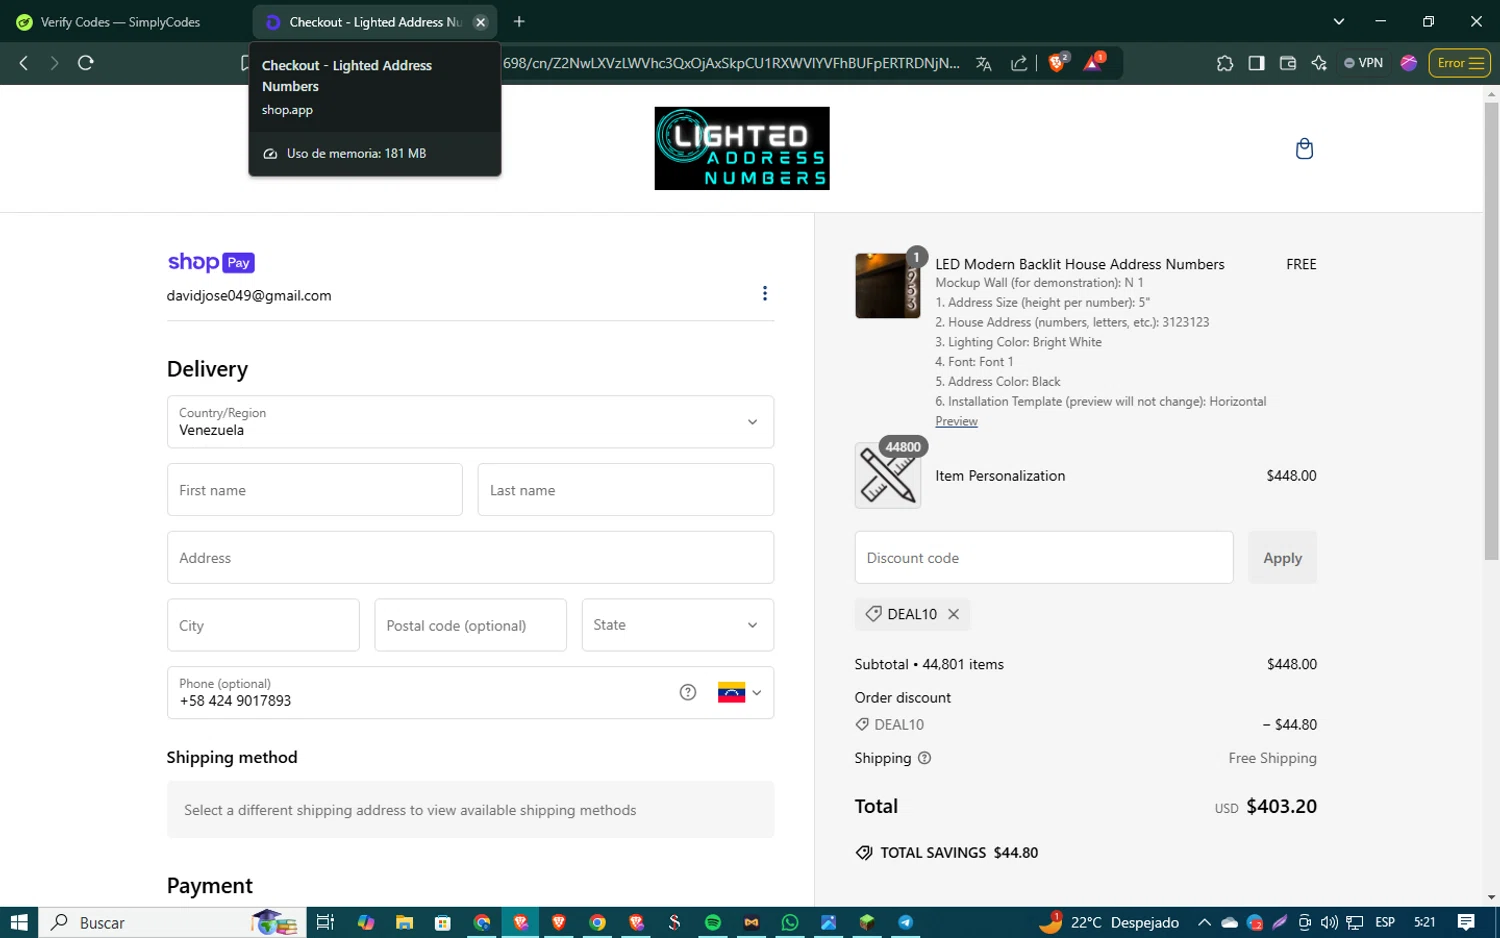Viewport: 1500px width, 938px height.
Task: Open Microsoft Store from the taskbar
Action: 443,922
